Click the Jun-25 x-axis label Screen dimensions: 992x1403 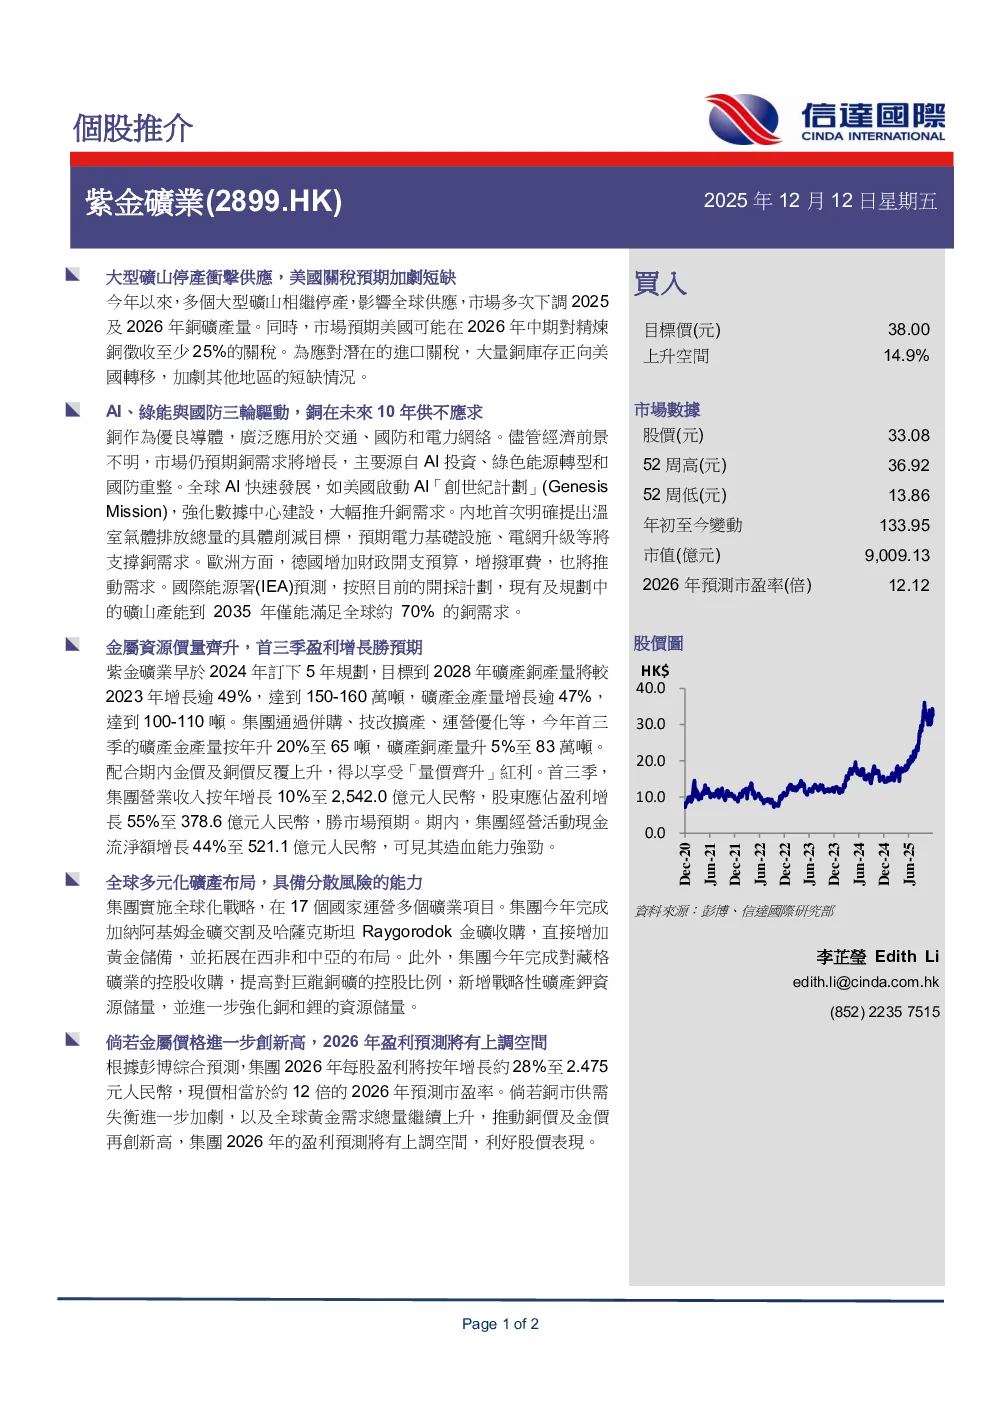(x=909, y=864)
